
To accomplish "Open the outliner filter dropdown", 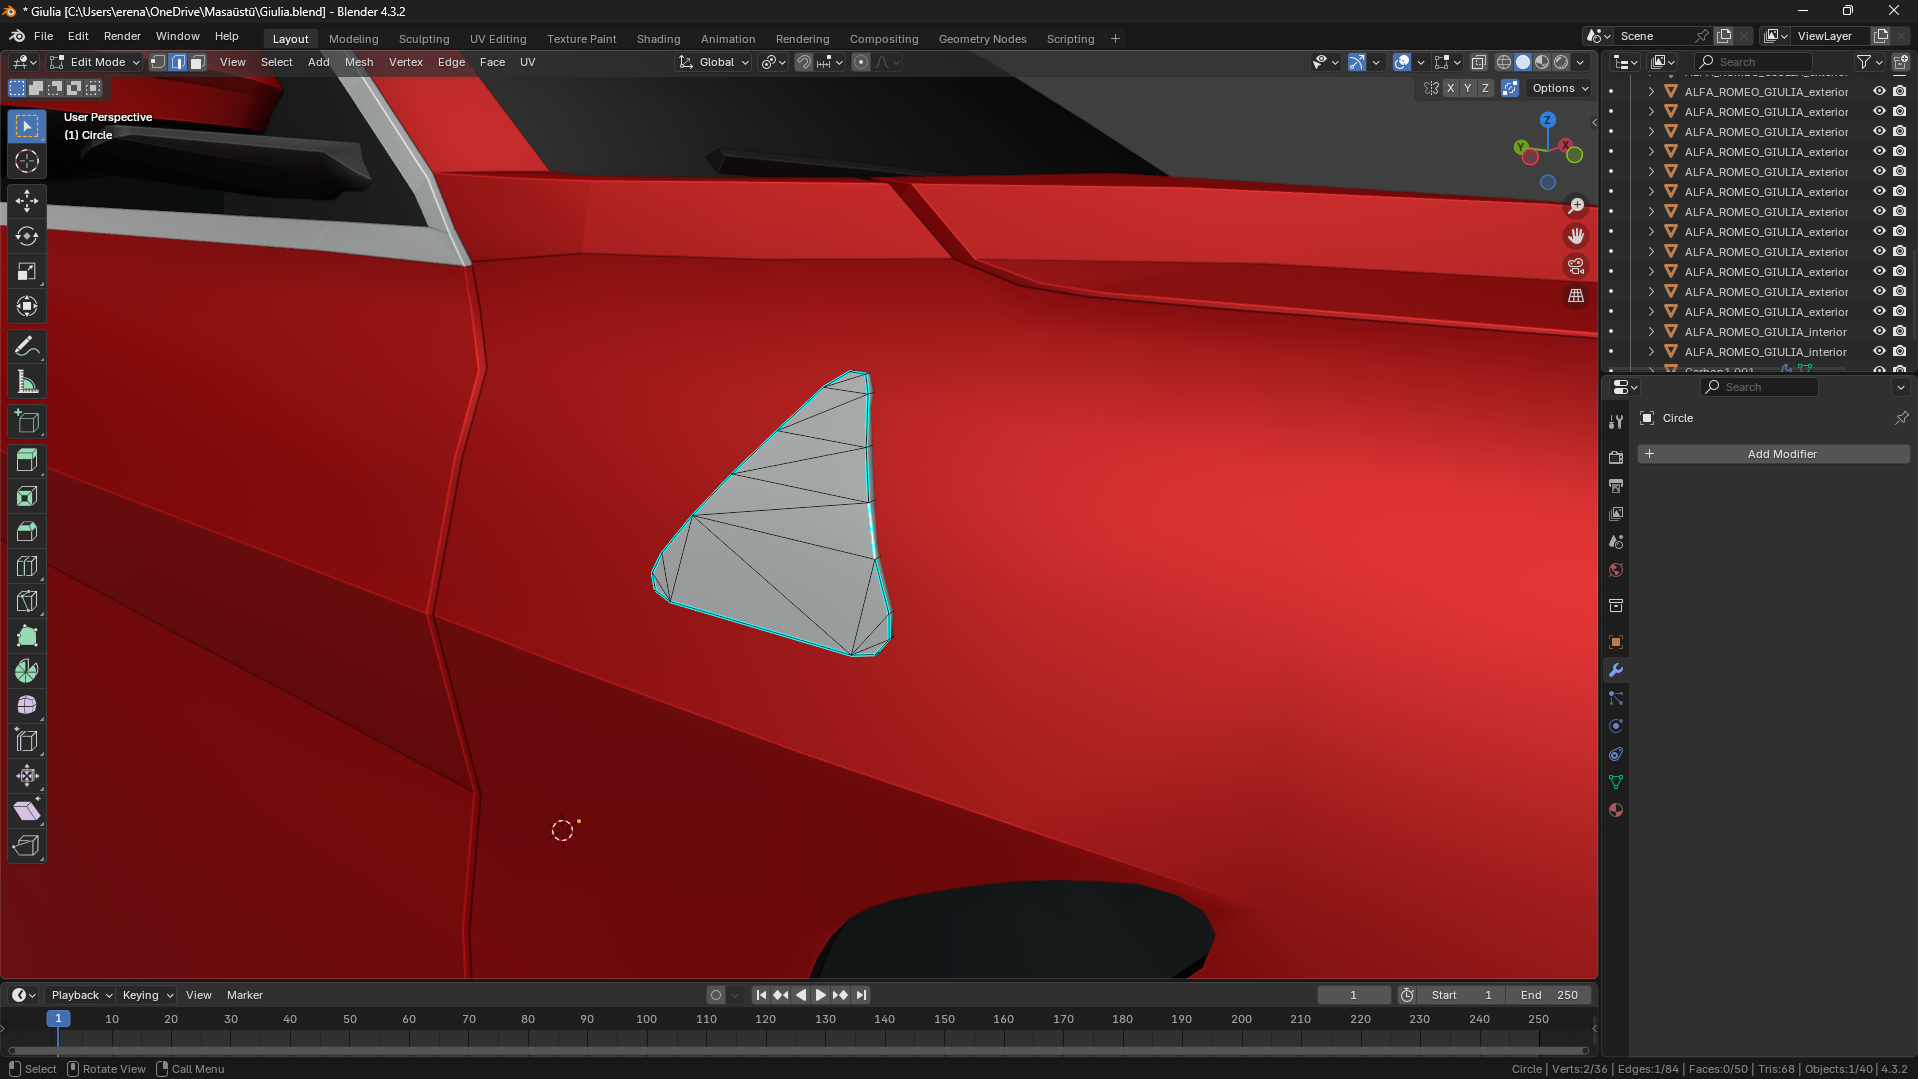I will [x=1869, y=62].
